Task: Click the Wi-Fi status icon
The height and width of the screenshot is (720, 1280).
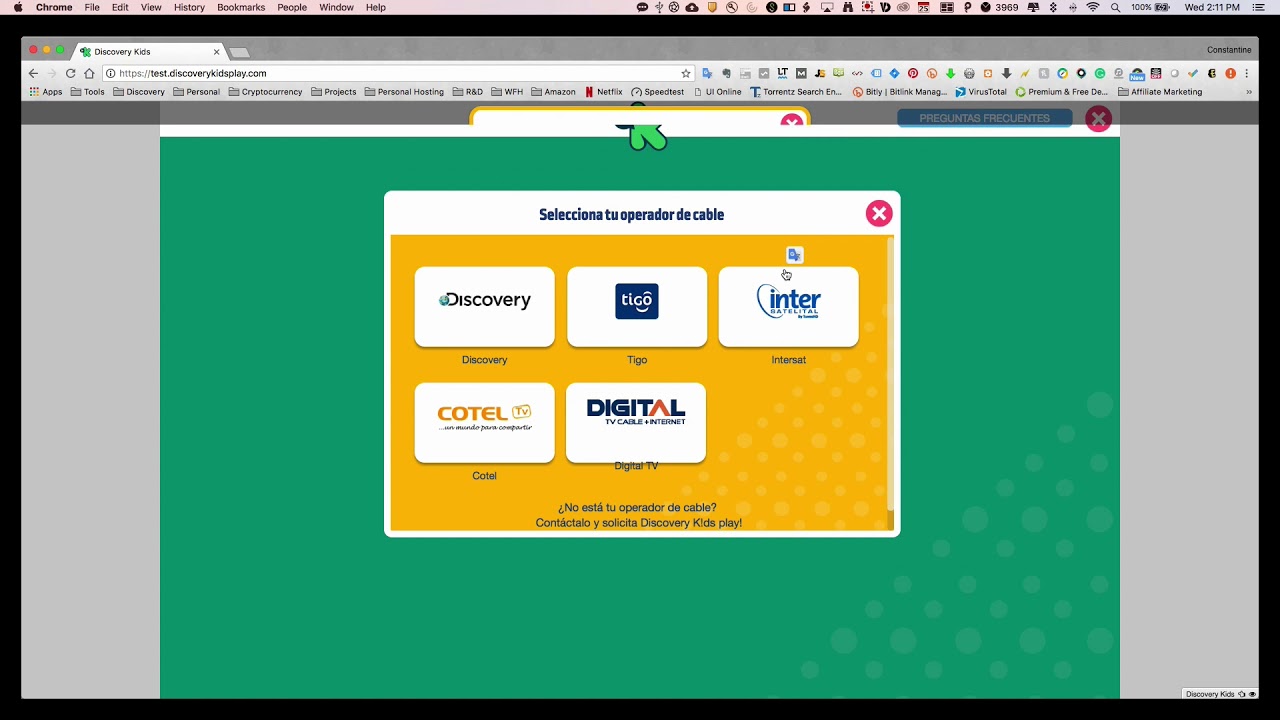Action: coord(1093,7)
